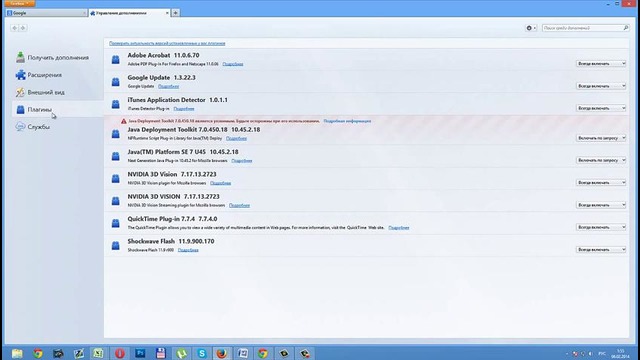Screen dimensions: 640x360
Task: Click the NVIDIA 3D VISION streaming plugin icon
Action: 116,201
